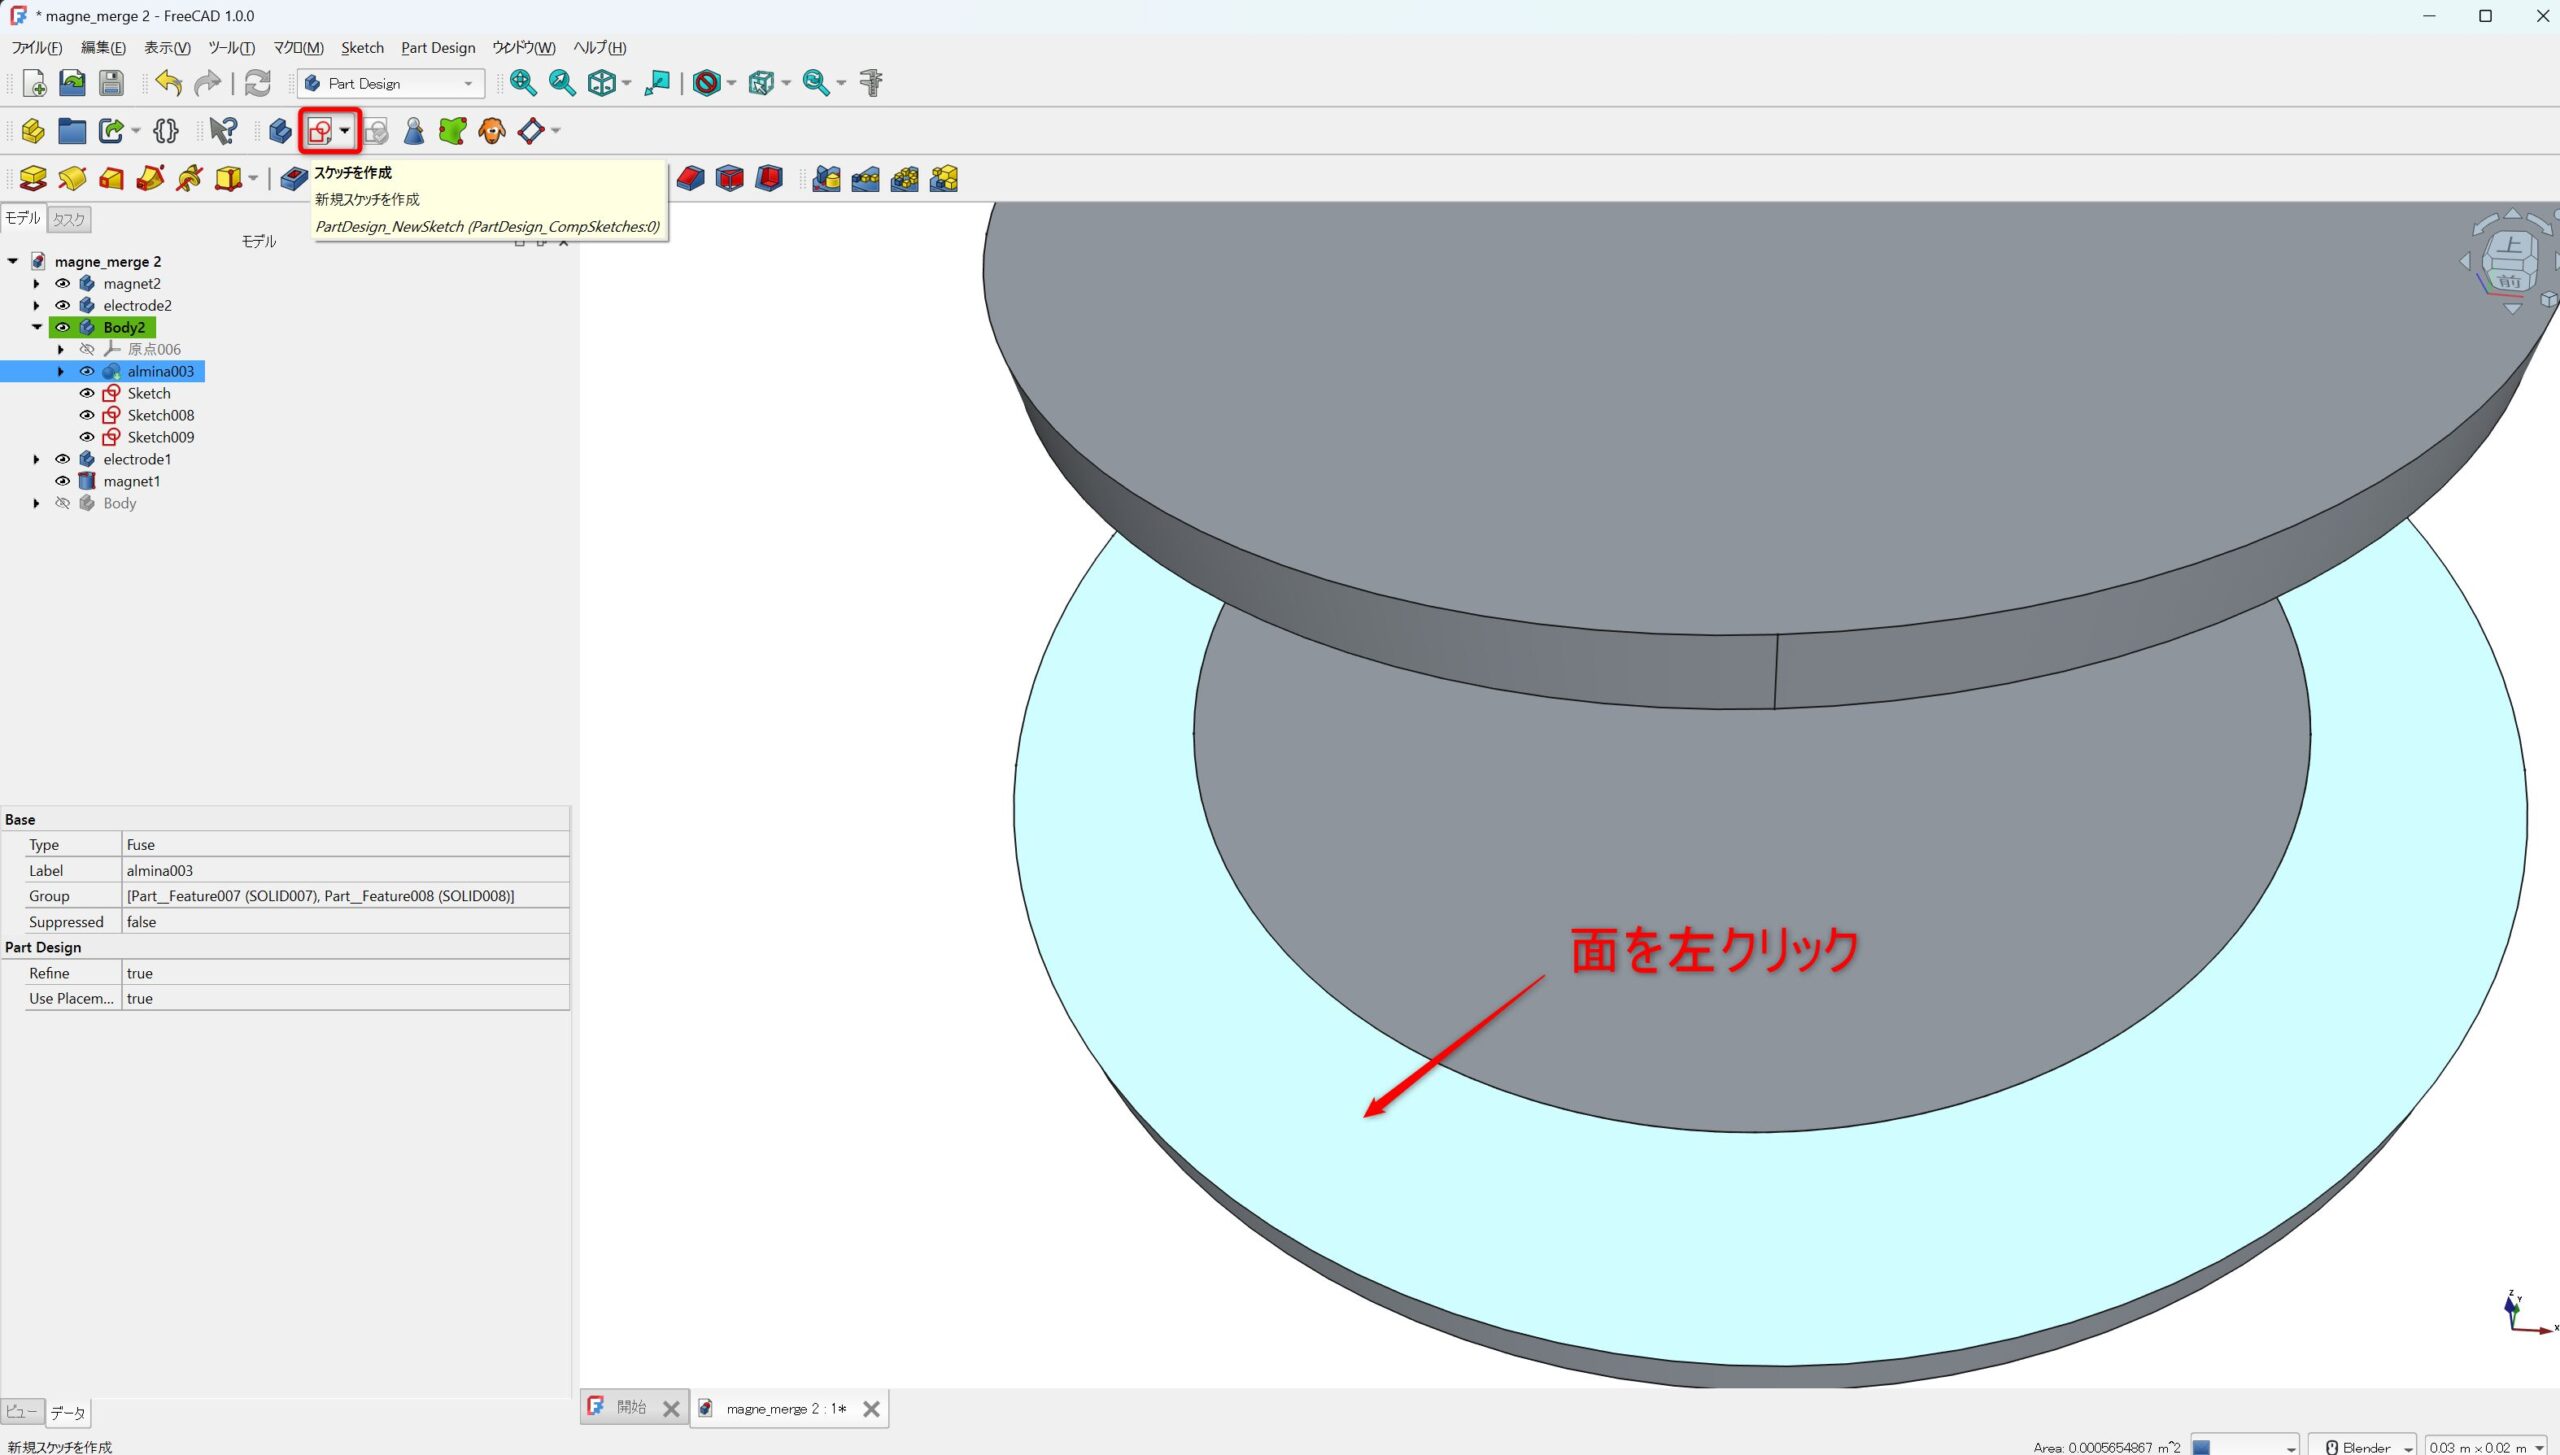Expand the magnet2 tree node
The image size is (2560, 1455).
(x=37, y=284)
